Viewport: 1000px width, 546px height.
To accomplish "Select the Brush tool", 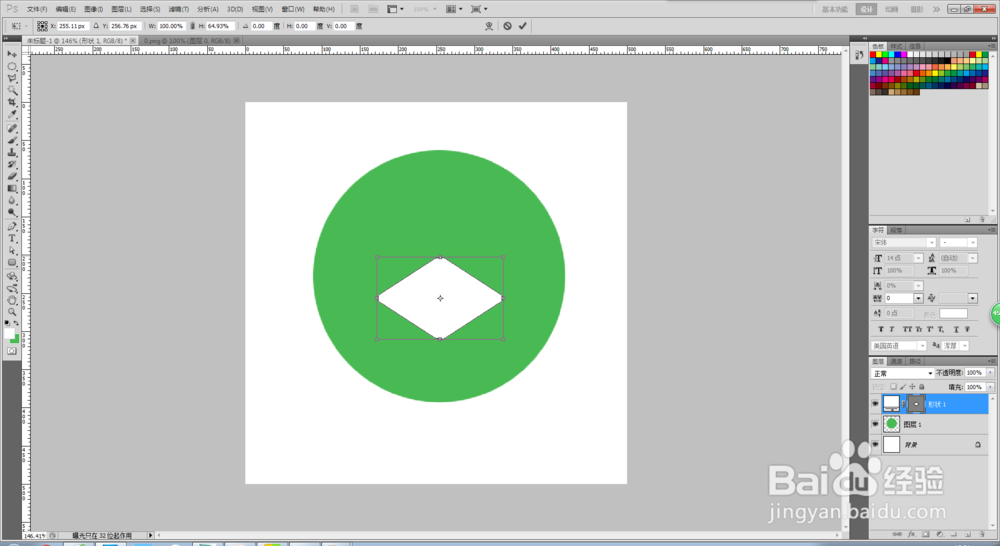I will [x=11, y=140].
